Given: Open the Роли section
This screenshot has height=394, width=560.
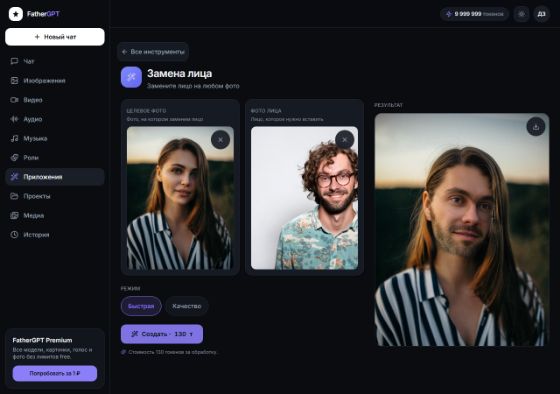Looking at the screenshot, I should tap(55, 158).
